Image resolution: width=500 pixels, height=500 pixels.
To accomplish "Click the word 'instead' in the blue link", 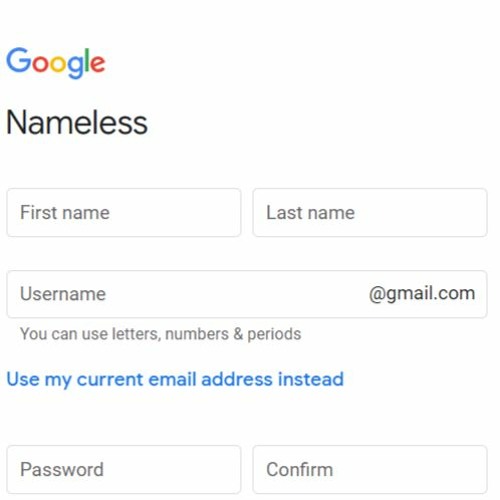I will point(311,379).
